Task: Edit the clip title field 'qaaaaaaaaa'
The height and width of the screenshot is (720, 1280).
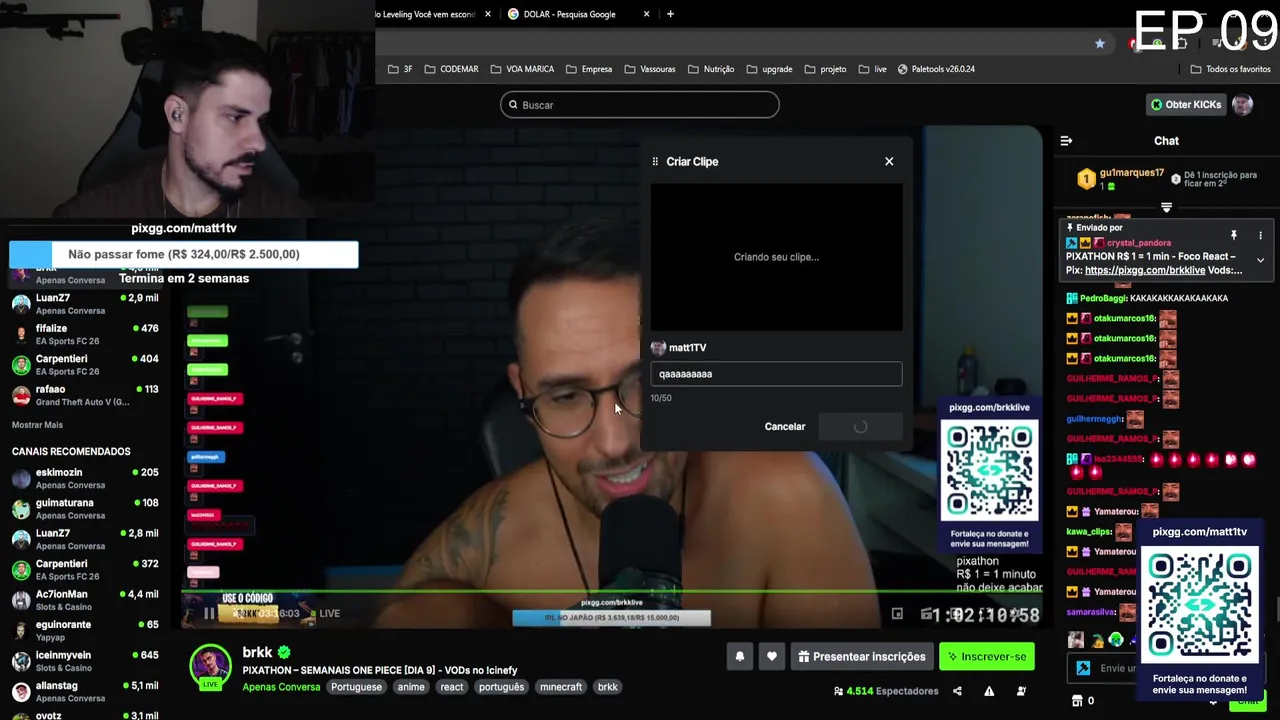Action: (x=776, y=374)
